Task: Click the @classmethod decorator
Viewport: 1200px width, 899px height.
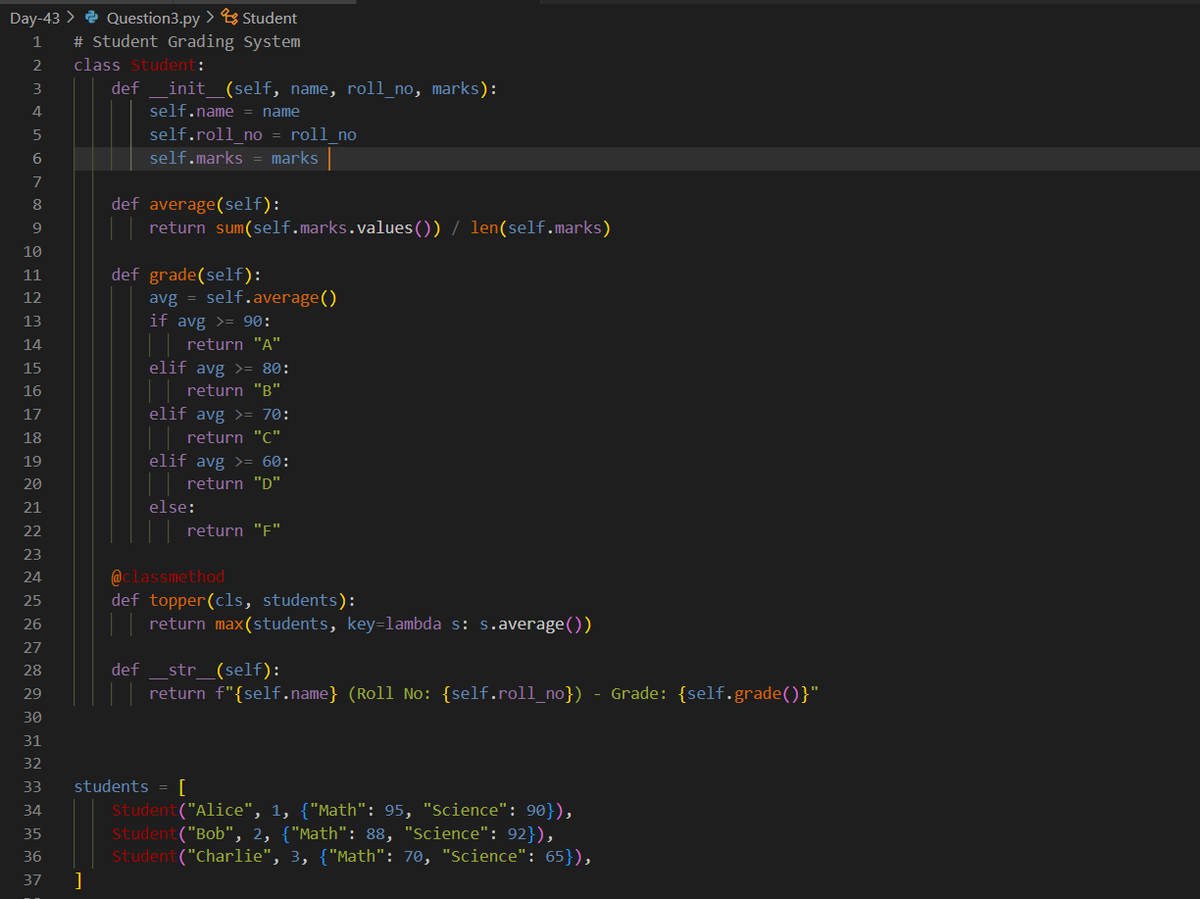Action: (168, 577)
